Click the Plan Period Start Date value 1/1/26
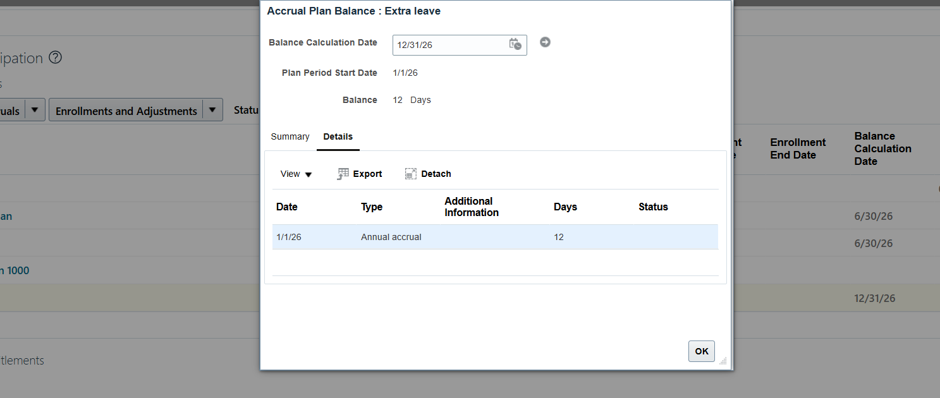This screenshot has width=940, height=398. pos(405,73)
